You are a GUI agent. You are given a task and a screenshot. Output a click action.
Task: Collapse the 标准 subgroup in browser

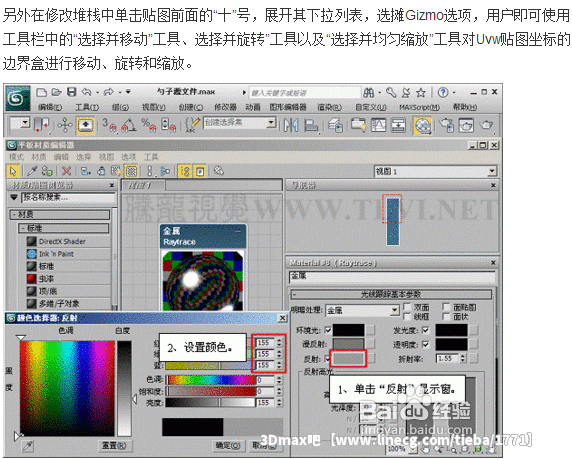coord(23,228)
